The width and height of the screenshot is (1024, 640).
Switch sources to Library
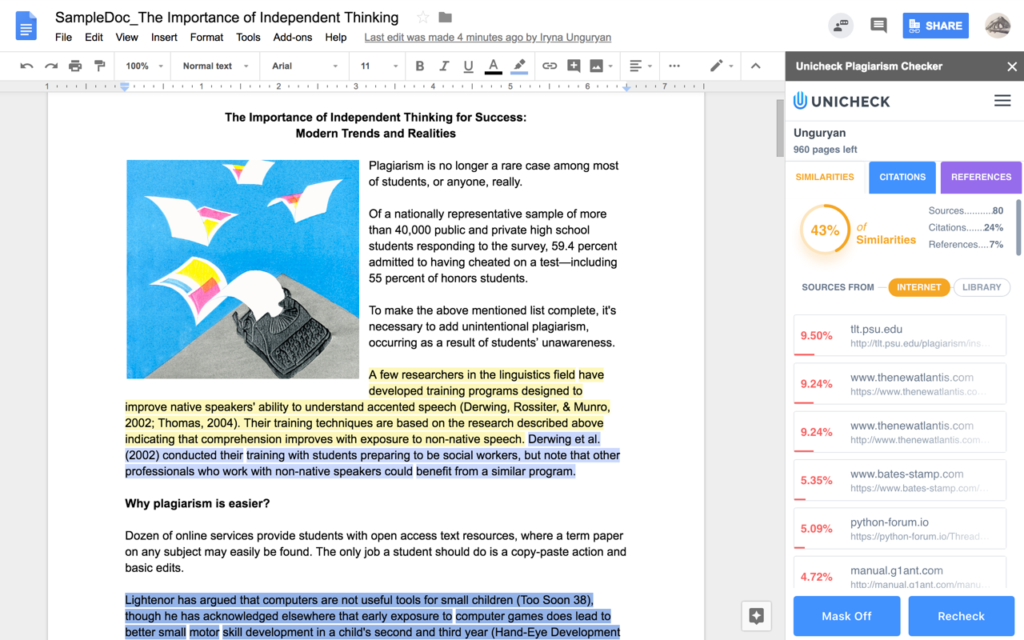click(981, 287)
